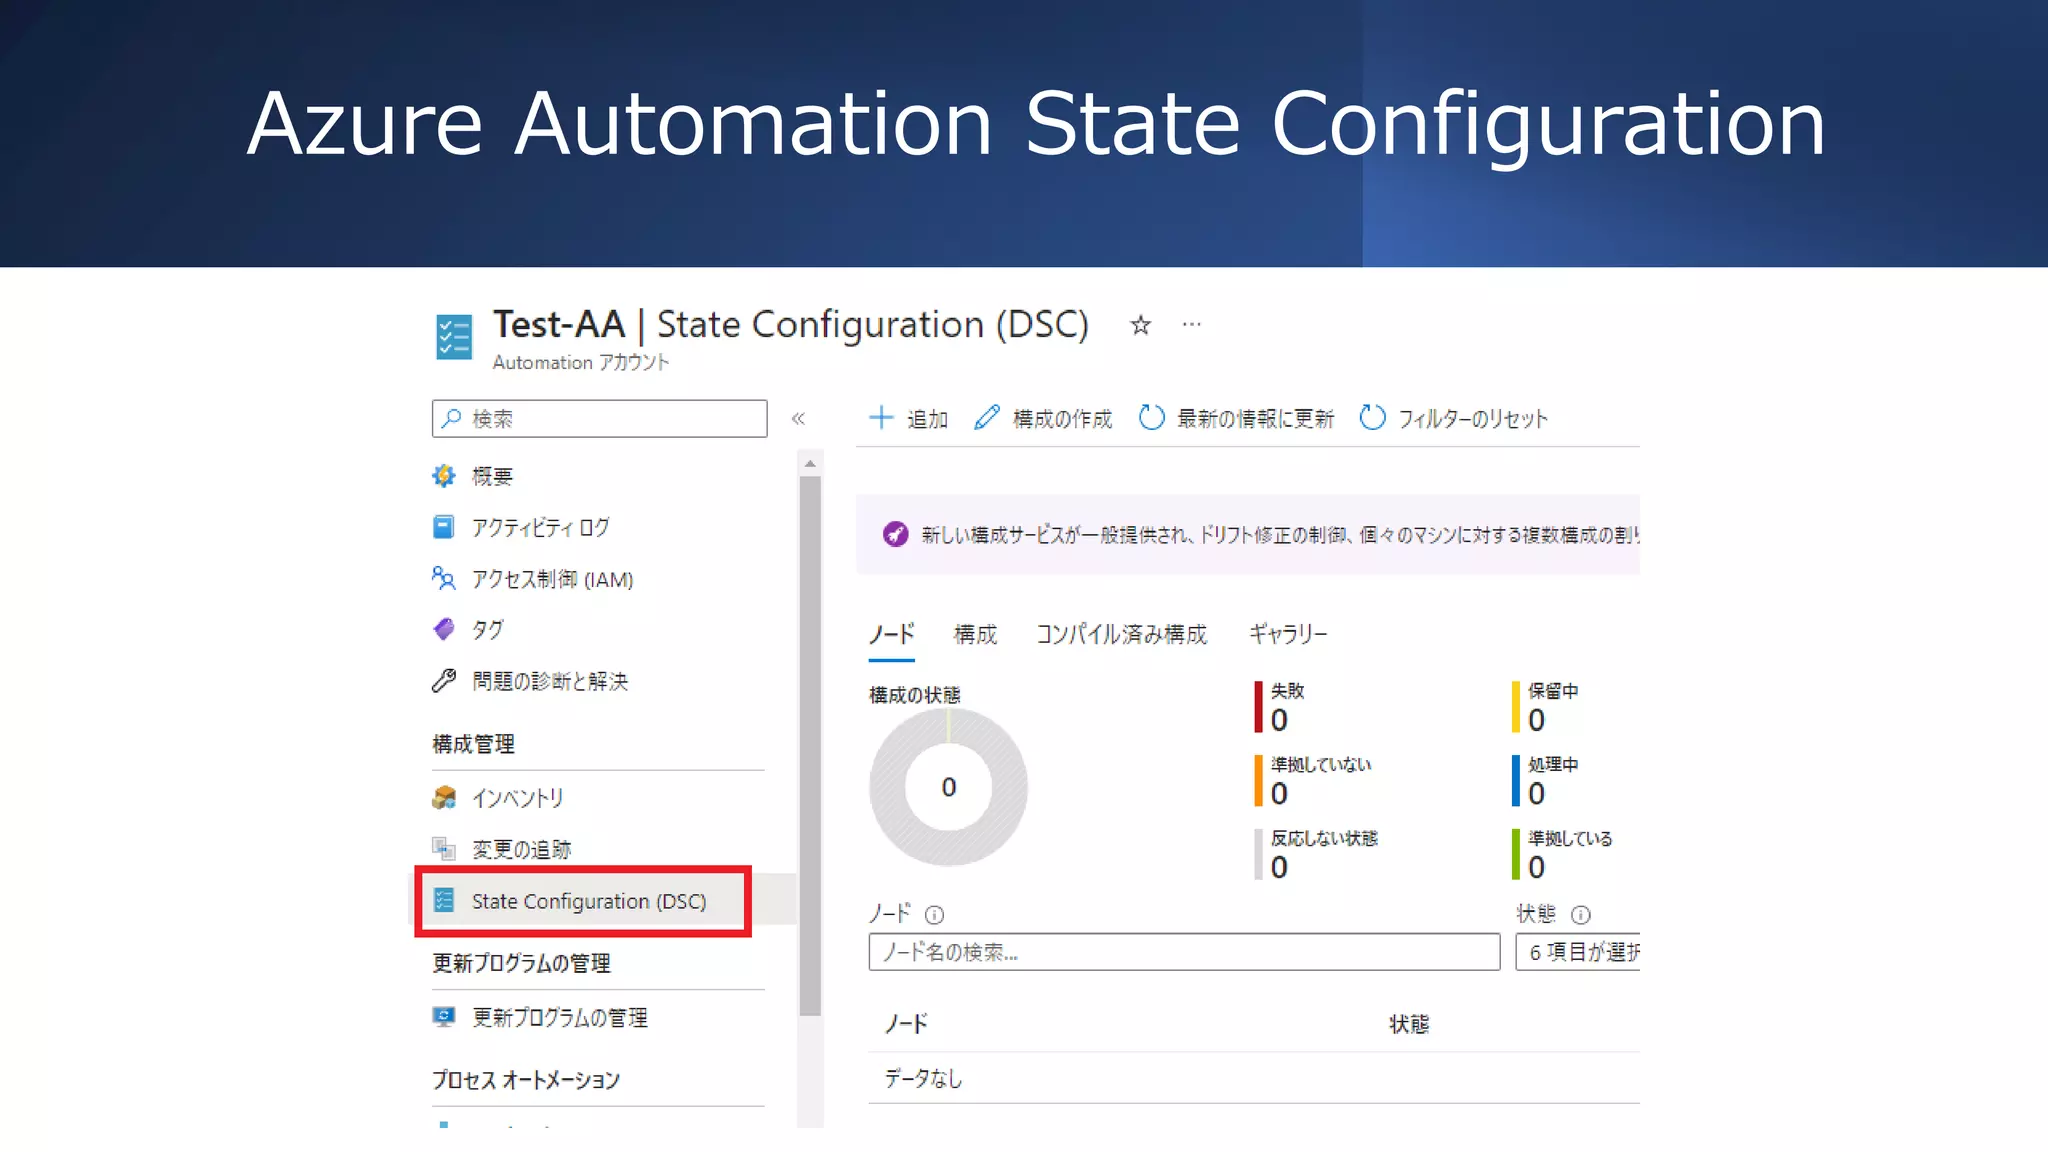This screenshot has height=1152, width=2048.
Task: Click the sidebar search field
Action: click(x=599, y=418)
